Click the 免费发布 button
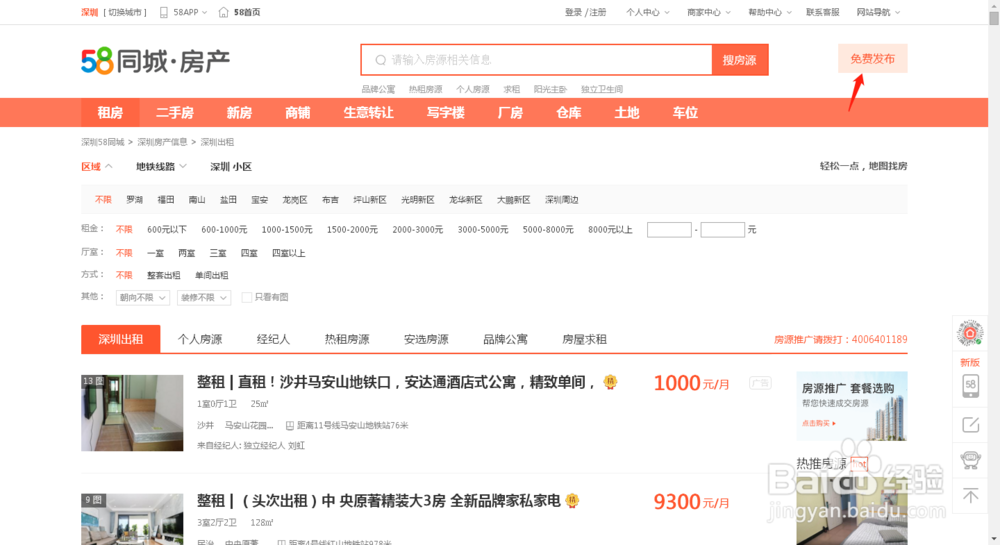Viewport: 1000px width, 545px height. coord(872,59)
